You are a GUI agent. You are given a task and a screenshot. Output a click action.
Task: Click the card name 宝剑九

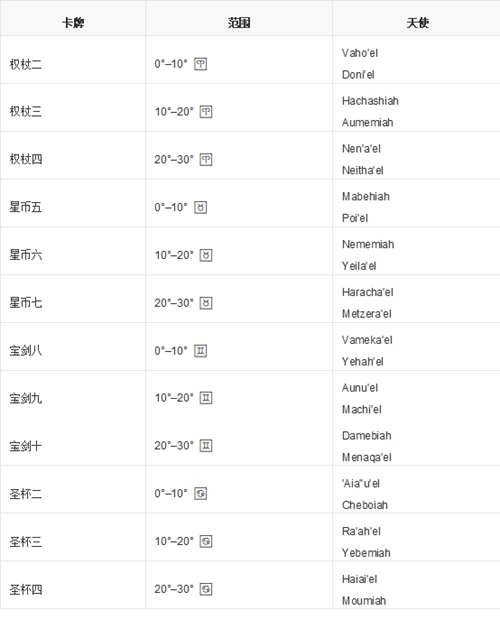tap(26, 399)
